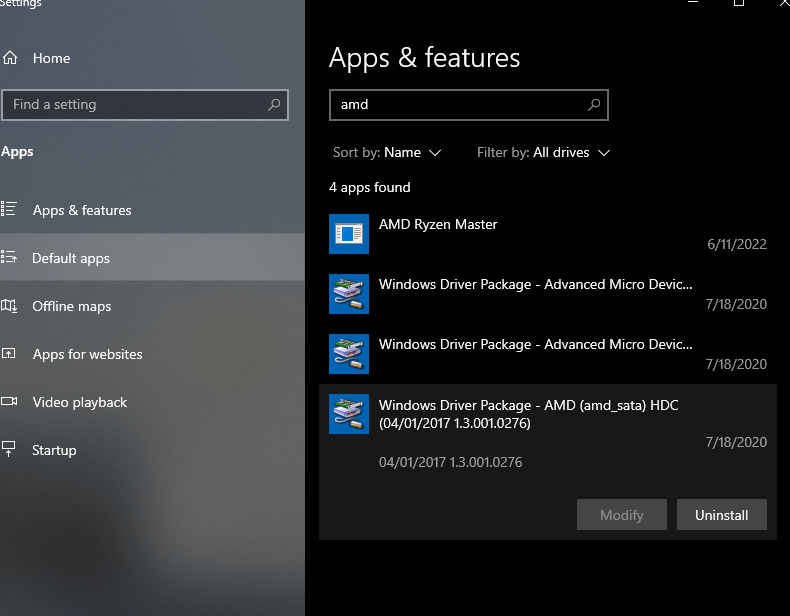The height and width of the screenshot is (616, 790).
Task: Select first Windows Driver Package Advanced Micro Devic... row
Action: 548,294
